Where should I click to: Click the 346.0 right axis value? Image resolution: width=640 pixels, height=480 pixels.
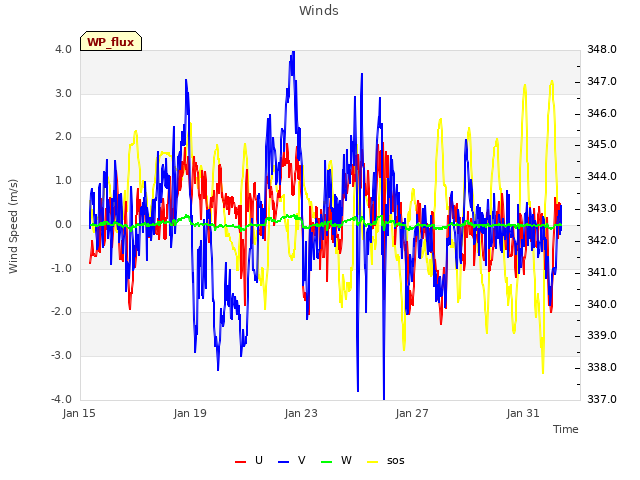(x=602, y=113)
